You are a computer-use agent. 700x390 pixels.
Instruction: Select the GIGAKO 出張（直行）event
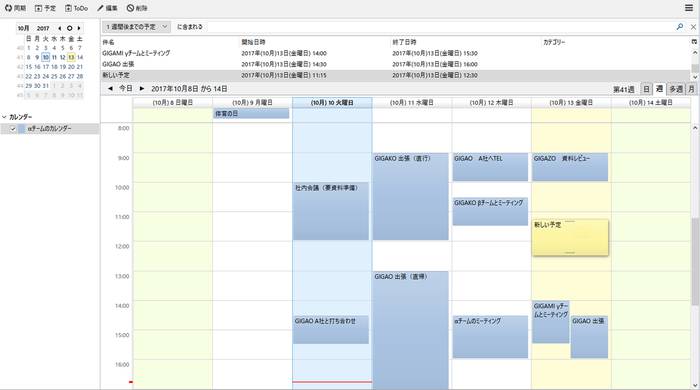click(x=411, y=196)
